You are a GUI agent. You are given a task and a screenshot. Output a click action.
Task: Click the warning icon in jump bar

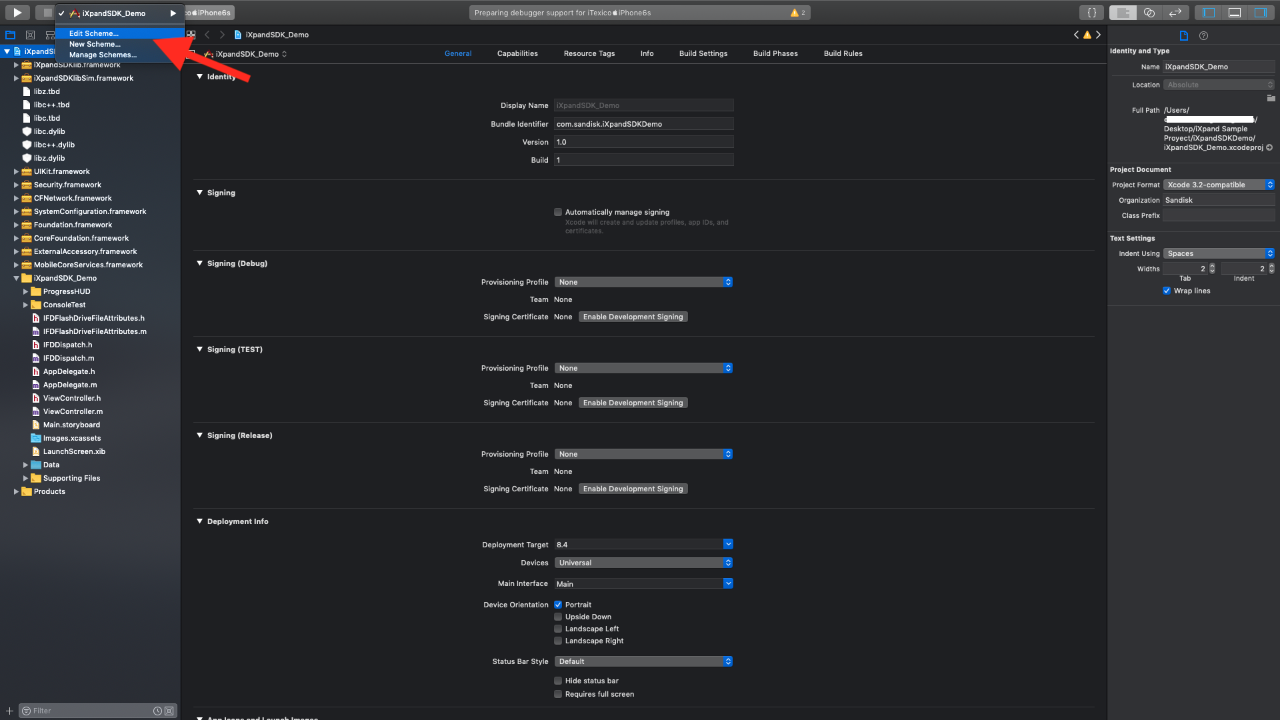[1087, 35]
